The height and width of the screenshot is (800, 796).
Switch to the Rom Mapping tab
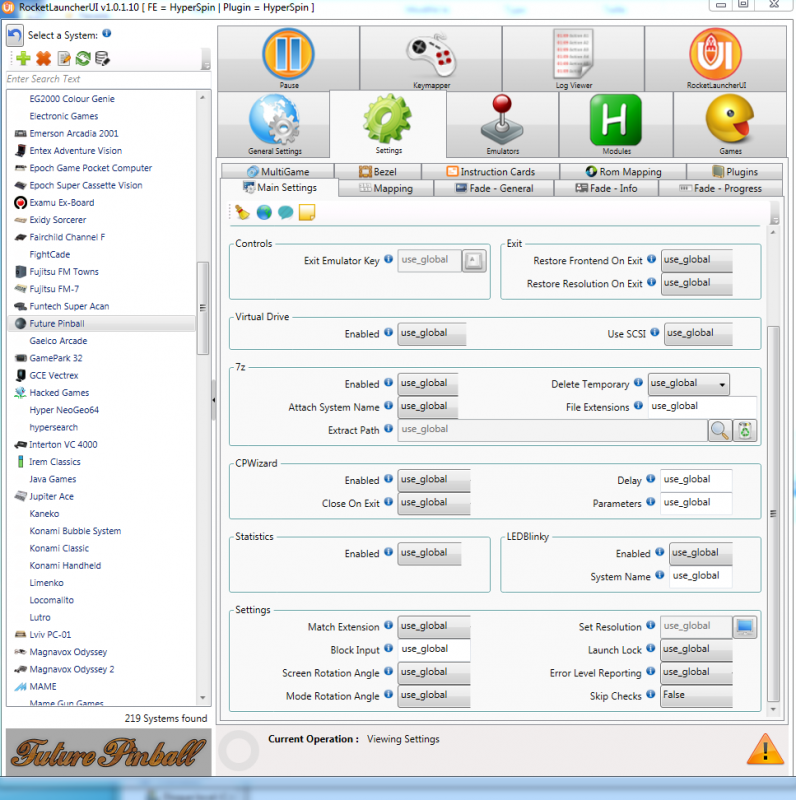[x=623, y=171]
